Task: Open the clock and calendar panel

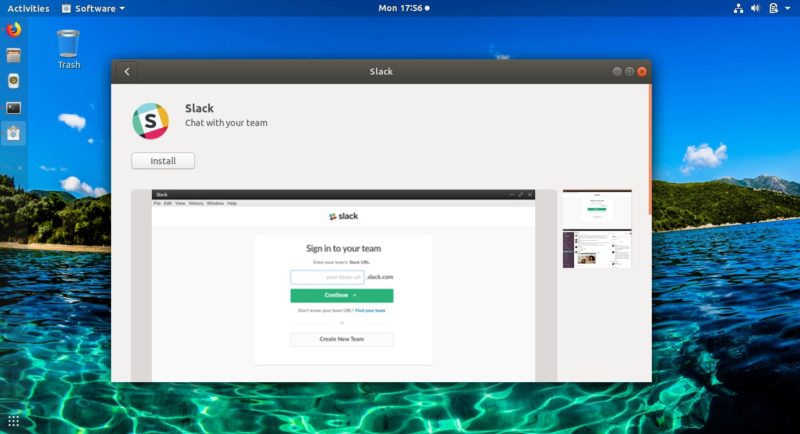Action: (404, 8)
